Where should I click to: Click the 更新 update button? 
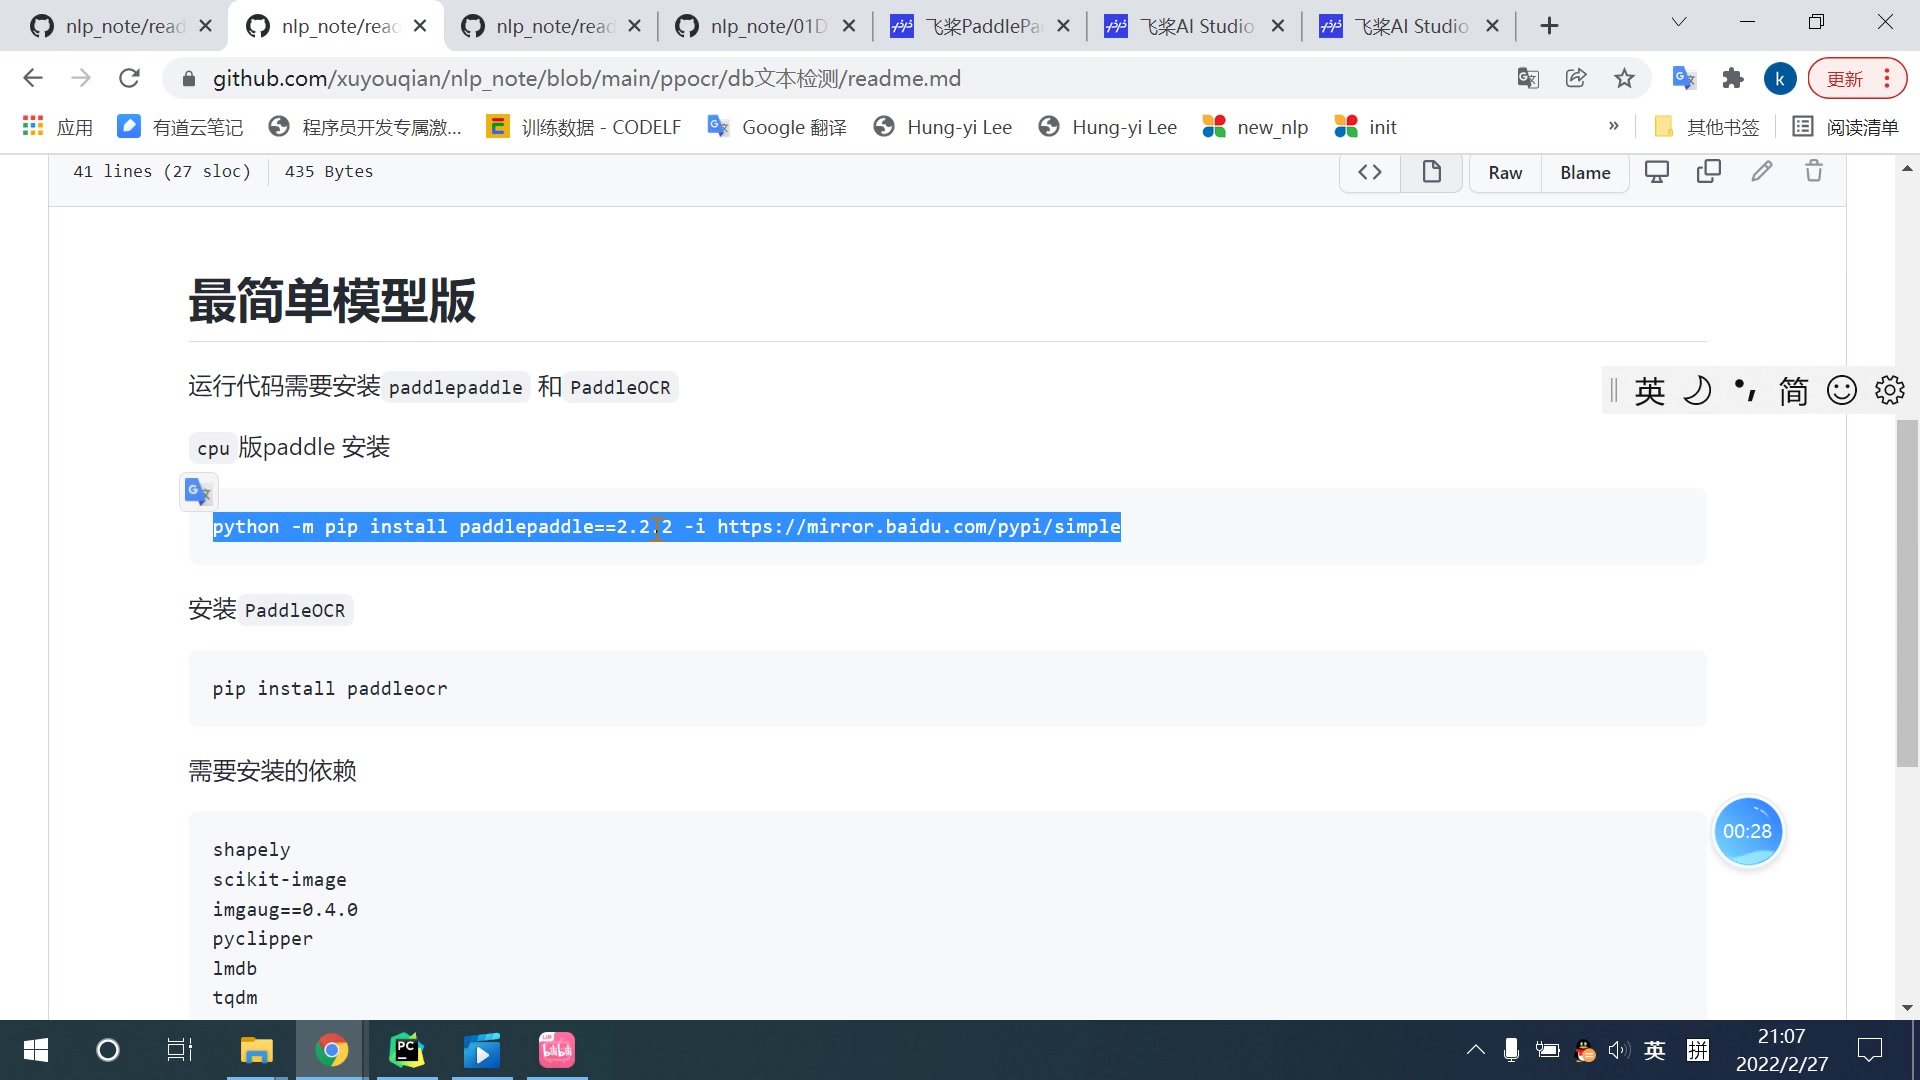(x=1857, y=79)
